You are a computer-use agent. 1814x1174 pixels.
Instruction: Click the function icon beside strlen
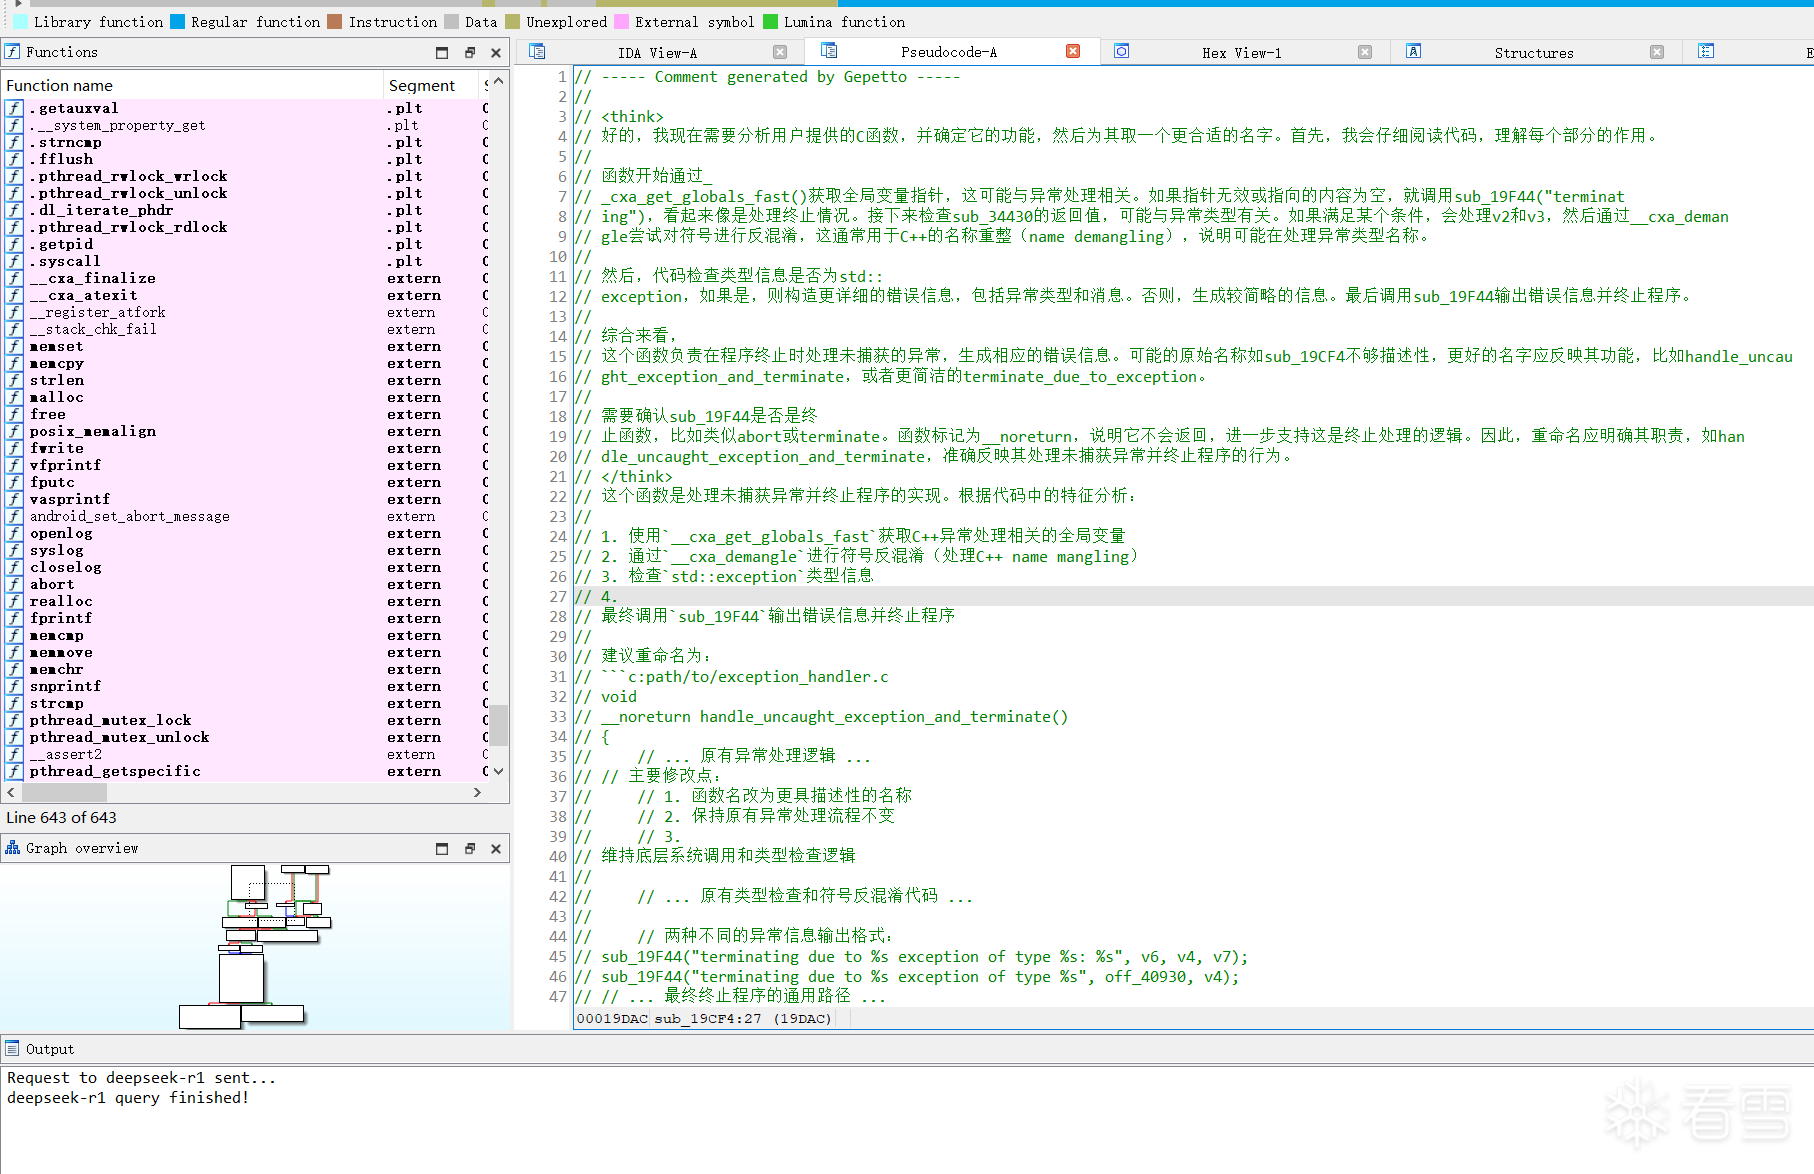click(x=14, y=380)
